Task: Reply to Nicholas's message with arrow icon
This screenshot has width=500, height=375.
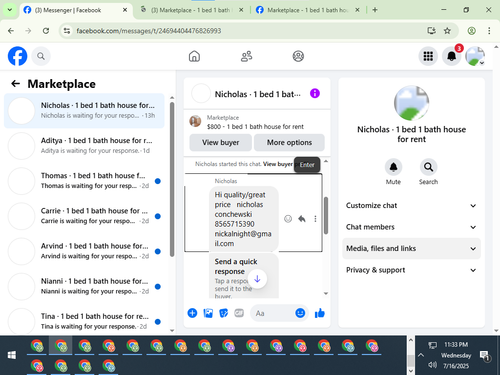Action: point(302,219)
